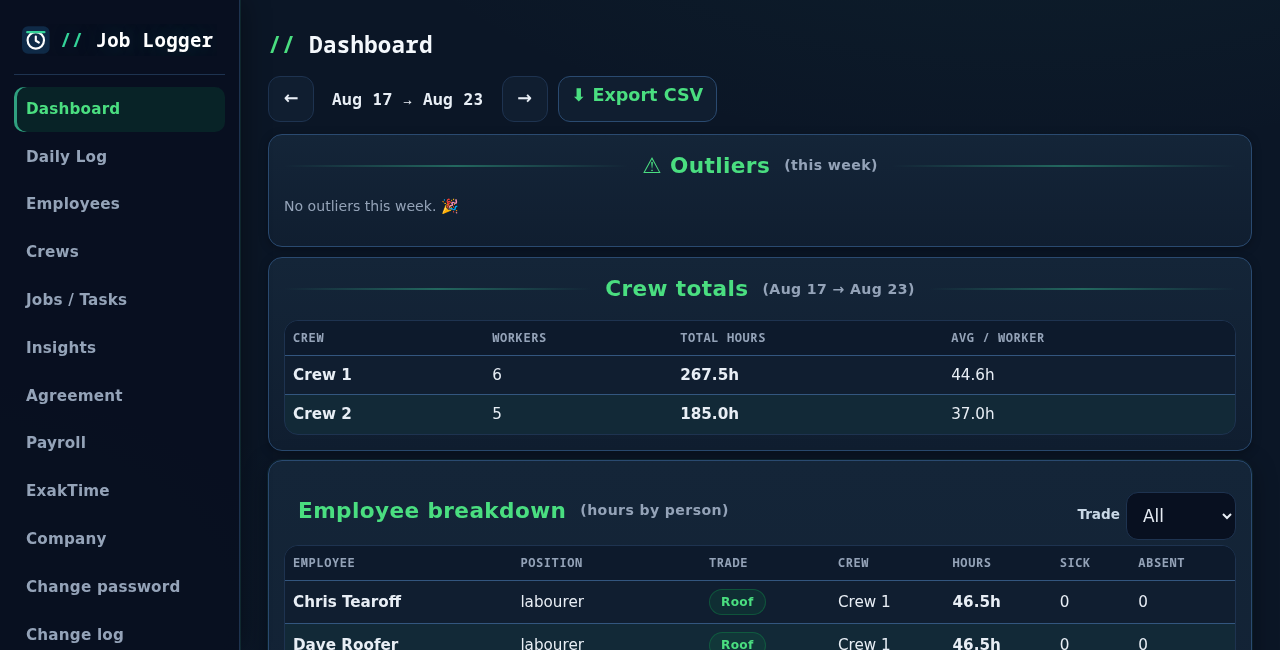Click the TRADE column header
The height and width of the screenshot is (650, 1280).
(728, 563)
